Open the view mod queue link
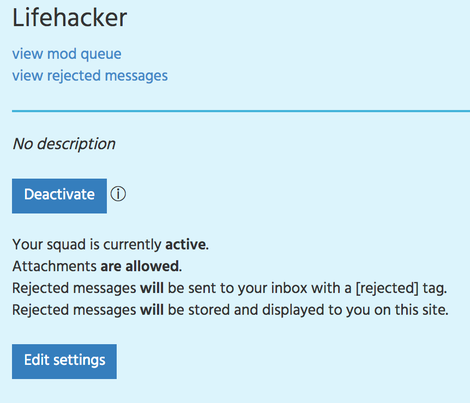 pyautogui.click(x=67, y=54)
